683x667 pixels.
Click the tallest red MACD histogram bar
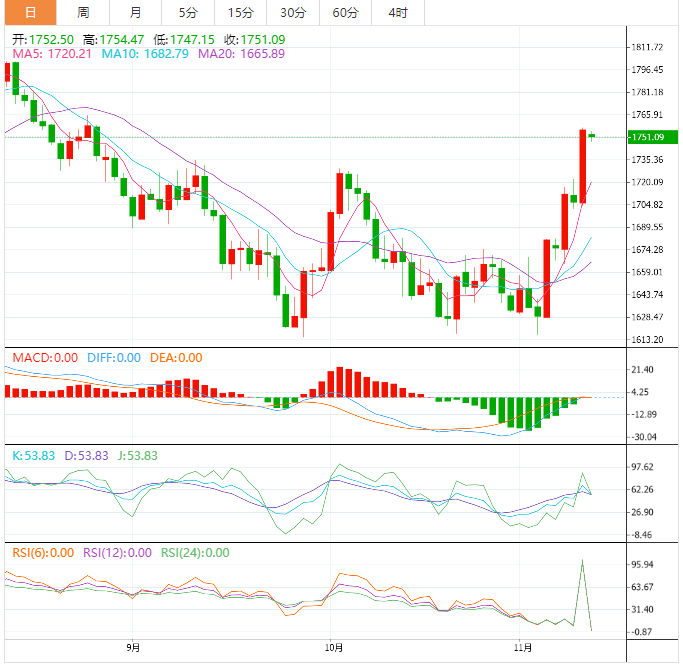340,382
